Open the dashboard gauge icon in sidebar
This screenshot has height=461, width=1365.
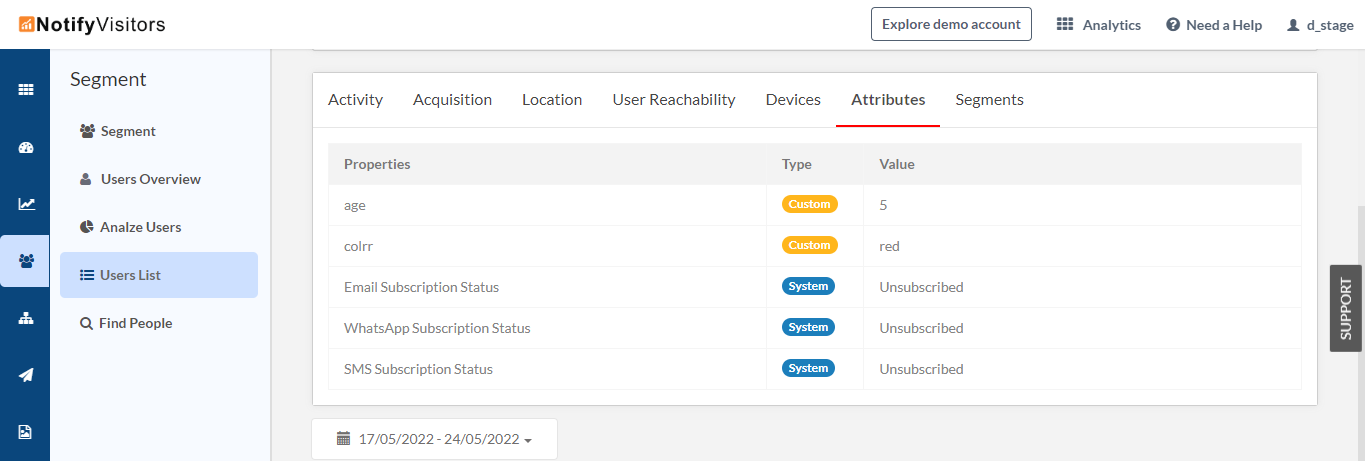[x=26, y=147]
